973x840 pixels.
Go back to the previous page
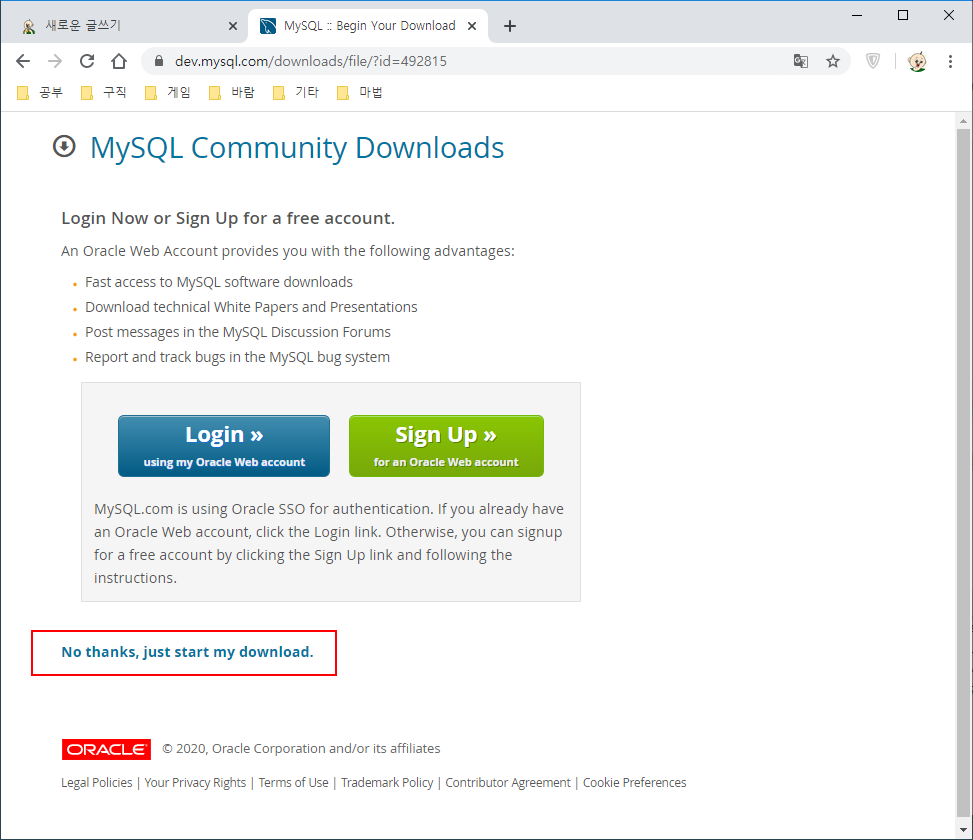pyautogui.click(x=23, y=61)
